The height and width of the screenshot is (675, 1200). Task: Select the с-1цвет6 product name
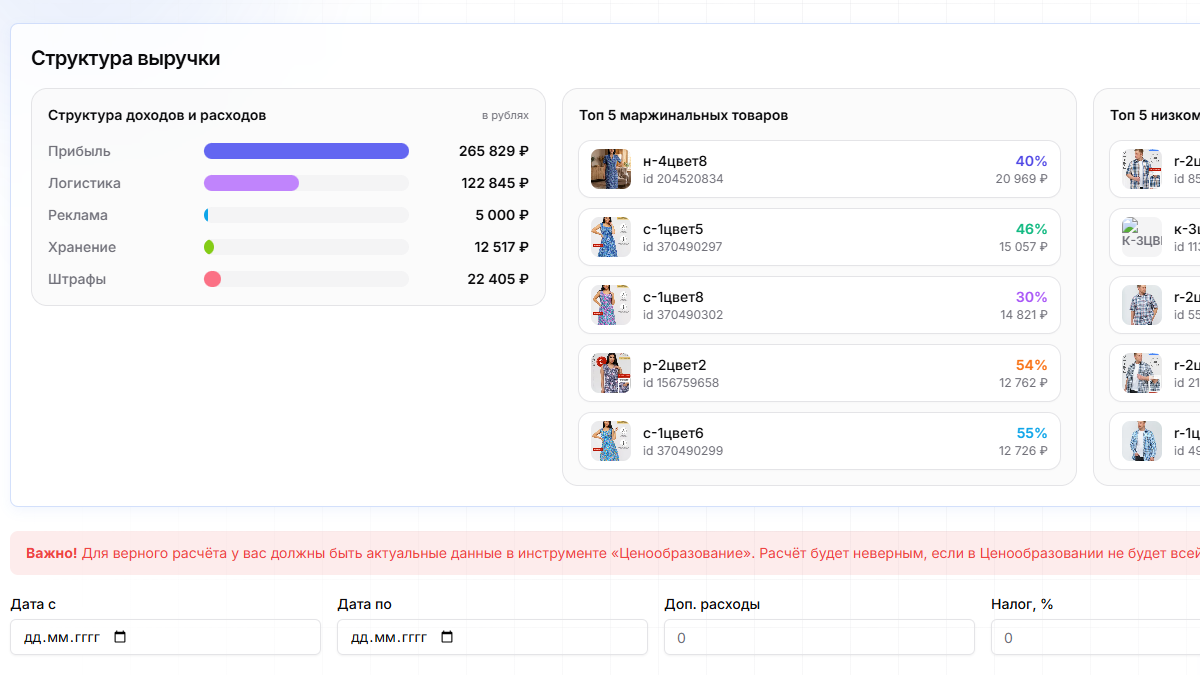[x=673, y=433]
